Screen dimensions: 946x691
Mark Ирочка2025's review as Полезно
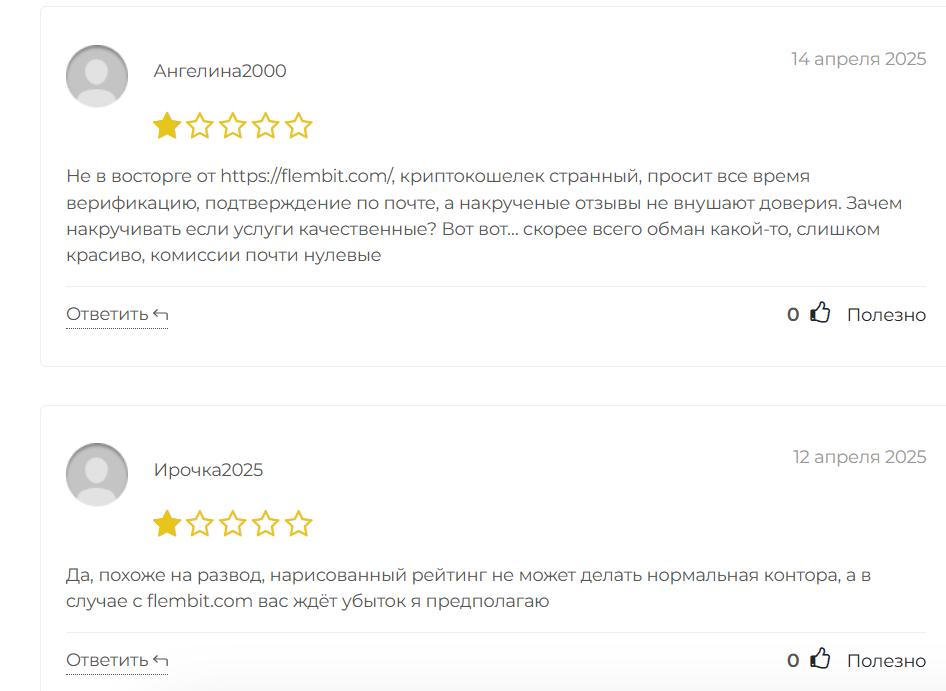coord(886,661)
